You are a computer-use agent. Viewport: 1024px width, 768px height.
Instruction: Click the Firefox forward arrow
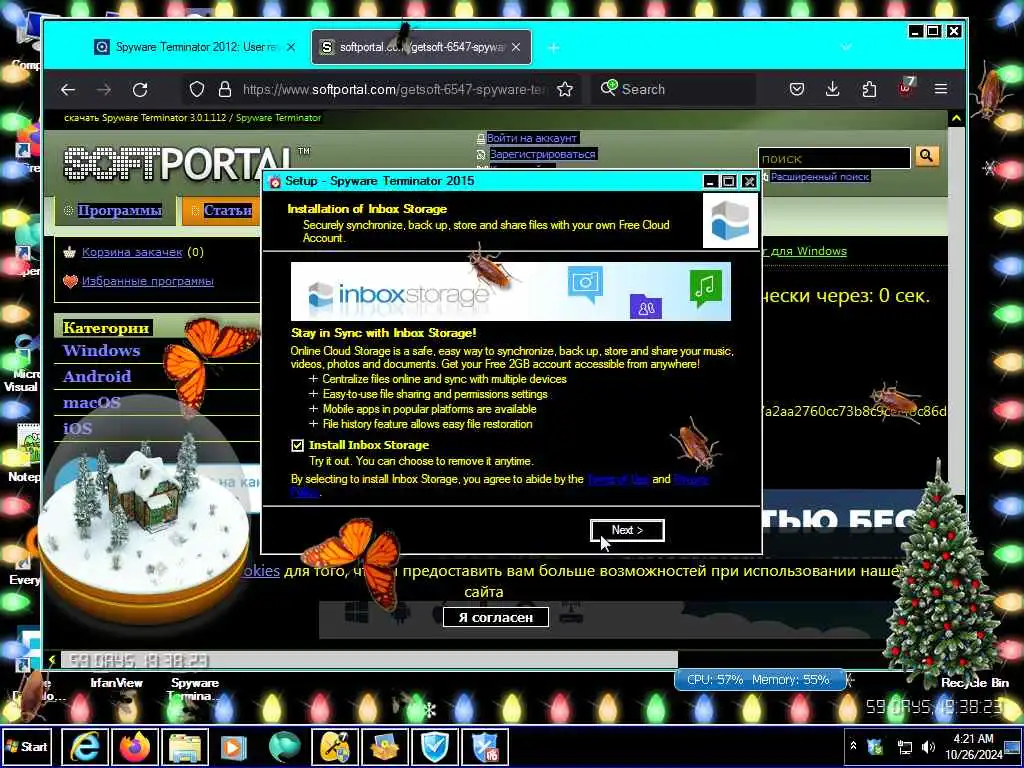click(104, 89)
